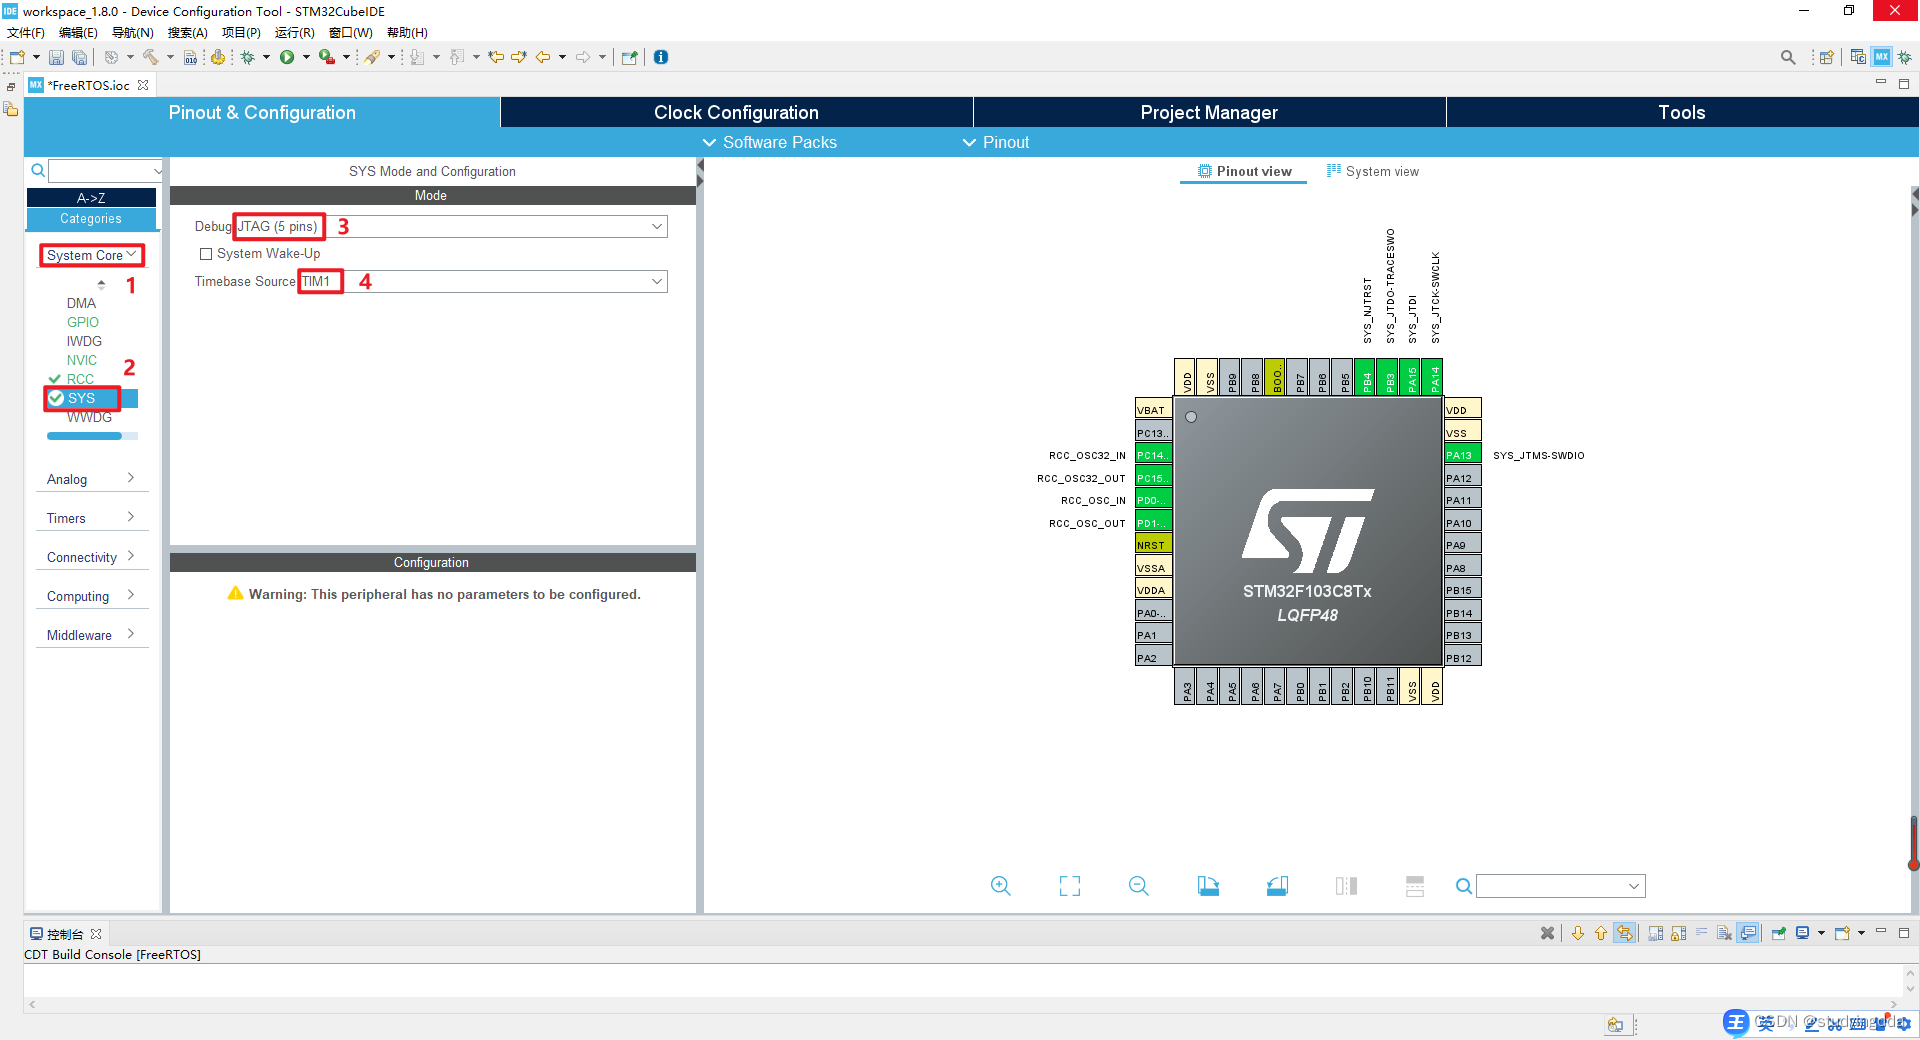Image resolution: width=1920 pixels, height=1040 pixels.
Task: Click the toolbar search magnifier icon
Action: (x=1788, y=57)
